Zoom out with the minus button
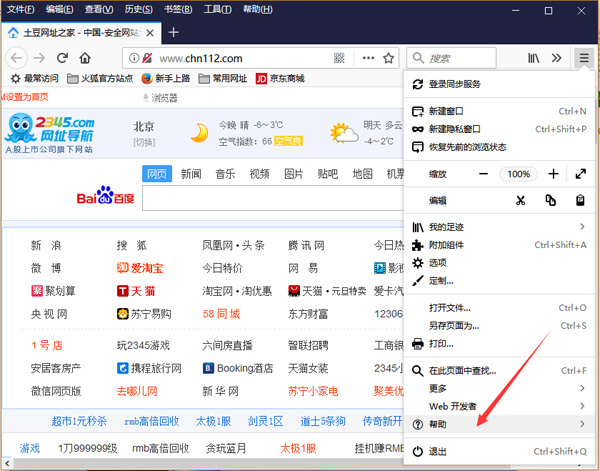Image resolution: width=600 pixels, height=471 pixels. tap(483, 174)
